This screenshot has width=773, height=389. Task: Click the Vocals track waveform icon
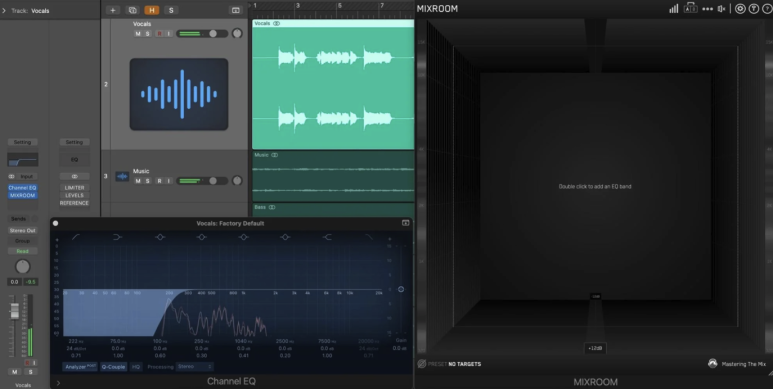pyautogui.click(x=179, y=94)
